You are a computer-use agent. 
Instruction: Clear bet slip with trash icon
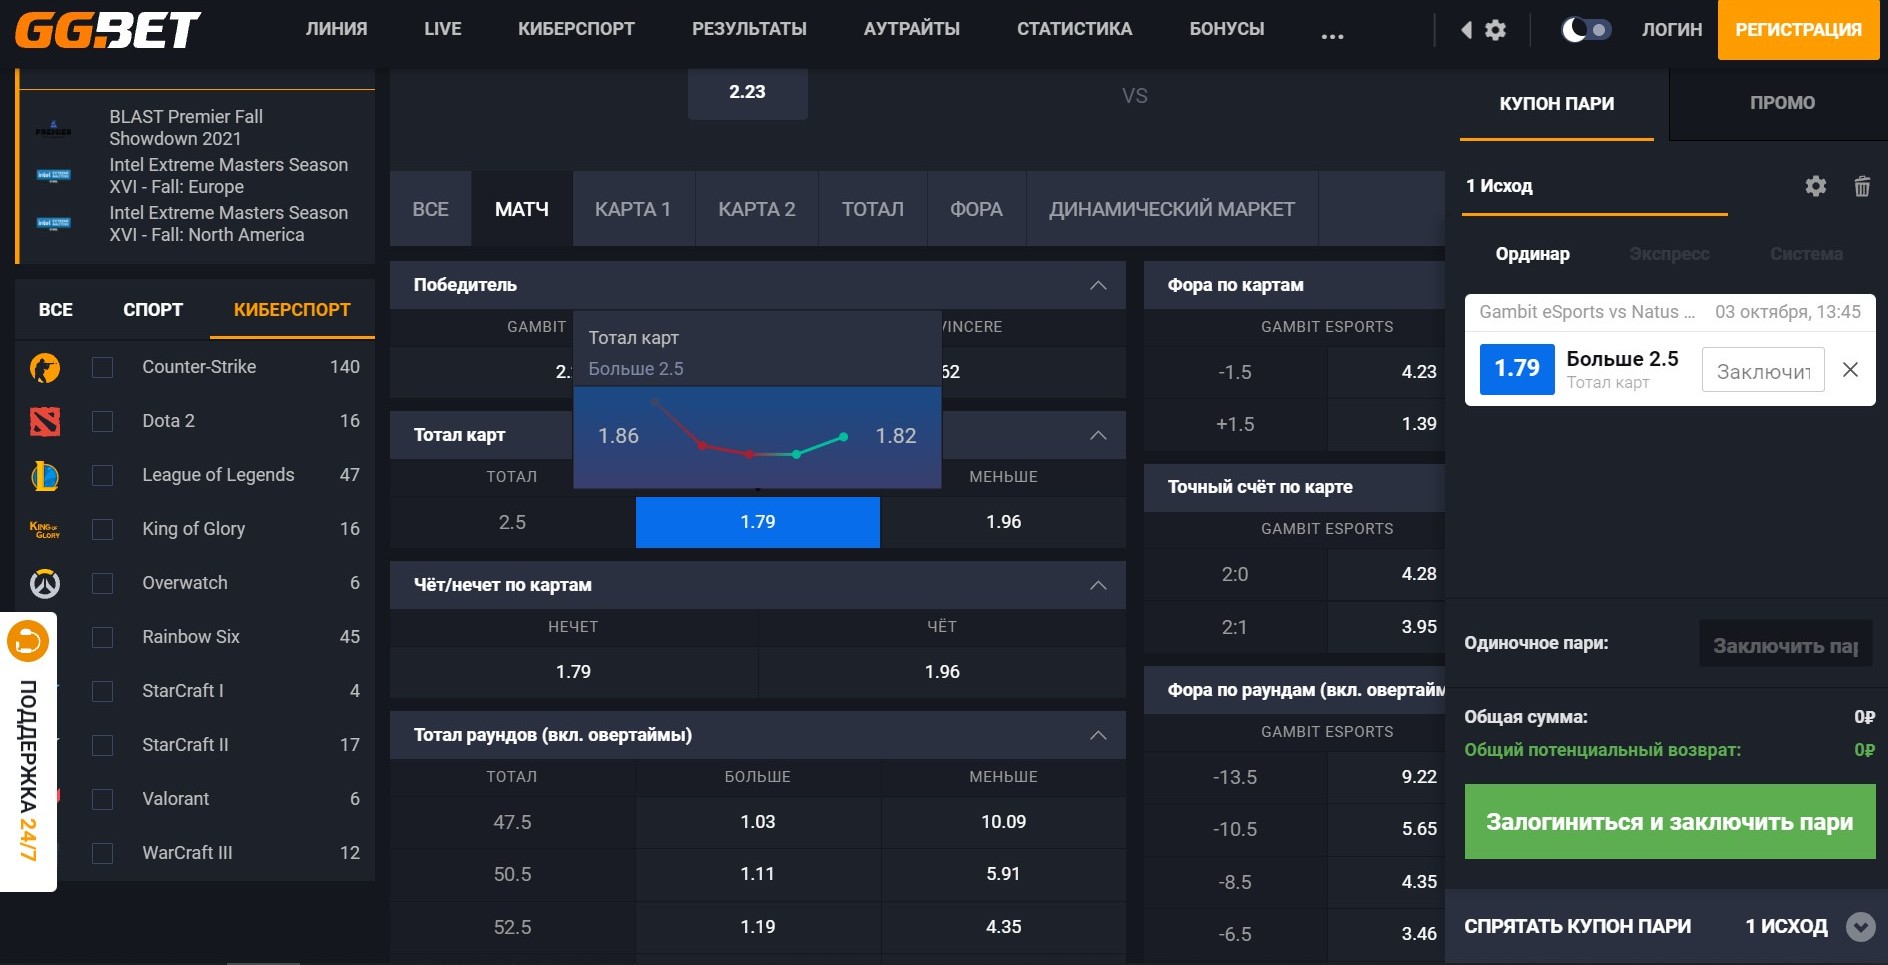1862,186
